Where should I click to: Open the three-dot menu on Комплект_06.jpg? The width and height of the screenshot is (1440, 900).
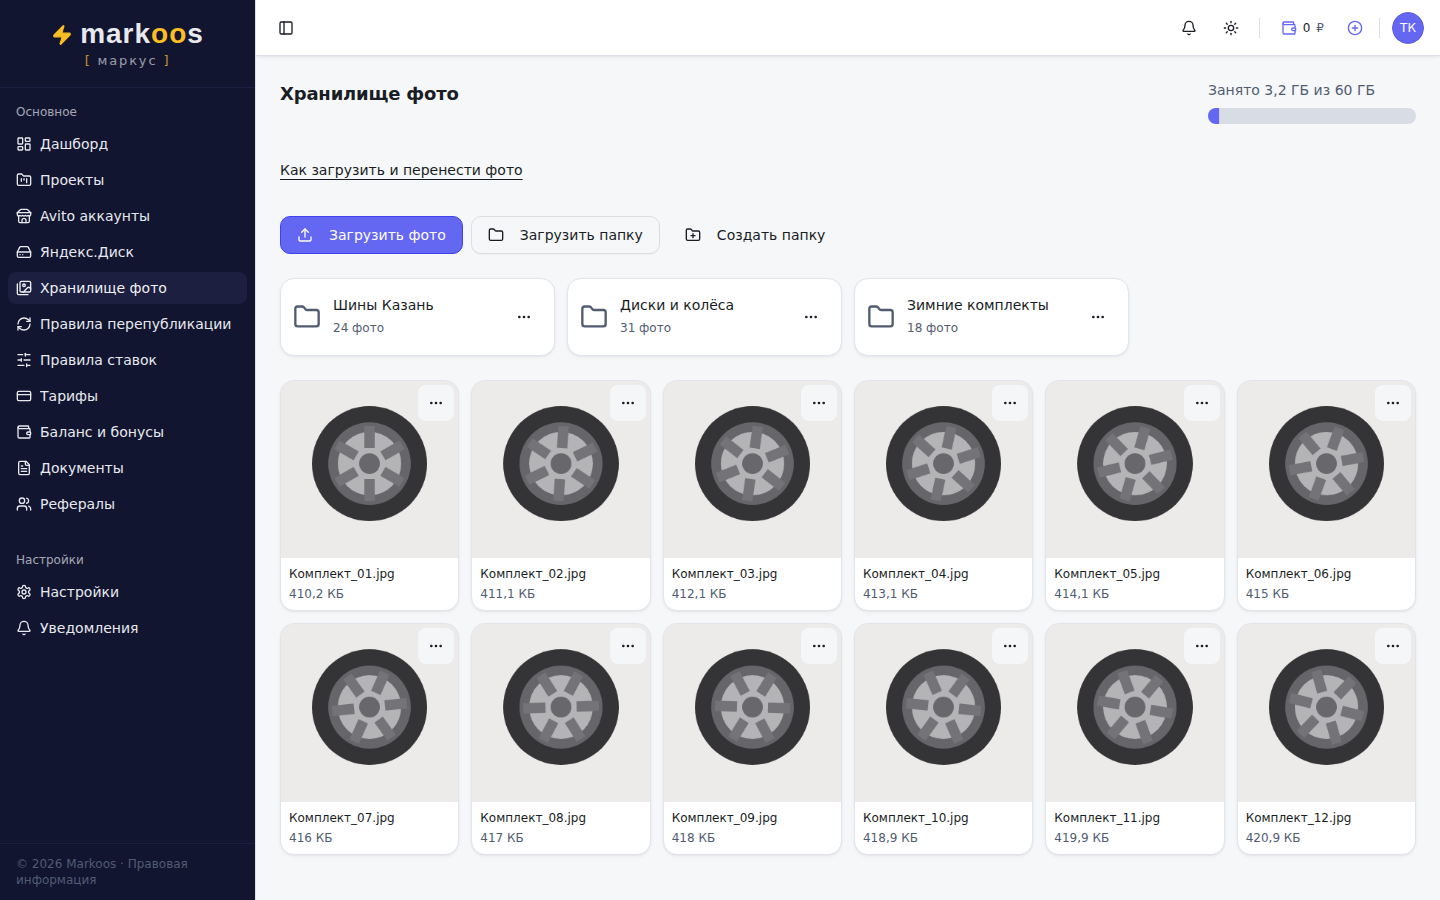pyautogui.click(x=1393, y=403)
